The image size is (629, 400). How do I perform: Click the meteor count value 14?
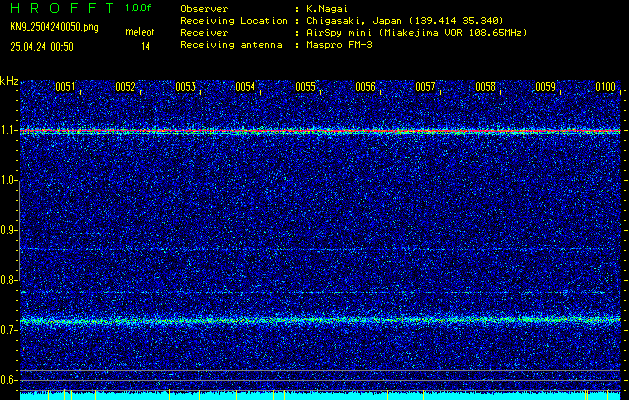[145, 47]
